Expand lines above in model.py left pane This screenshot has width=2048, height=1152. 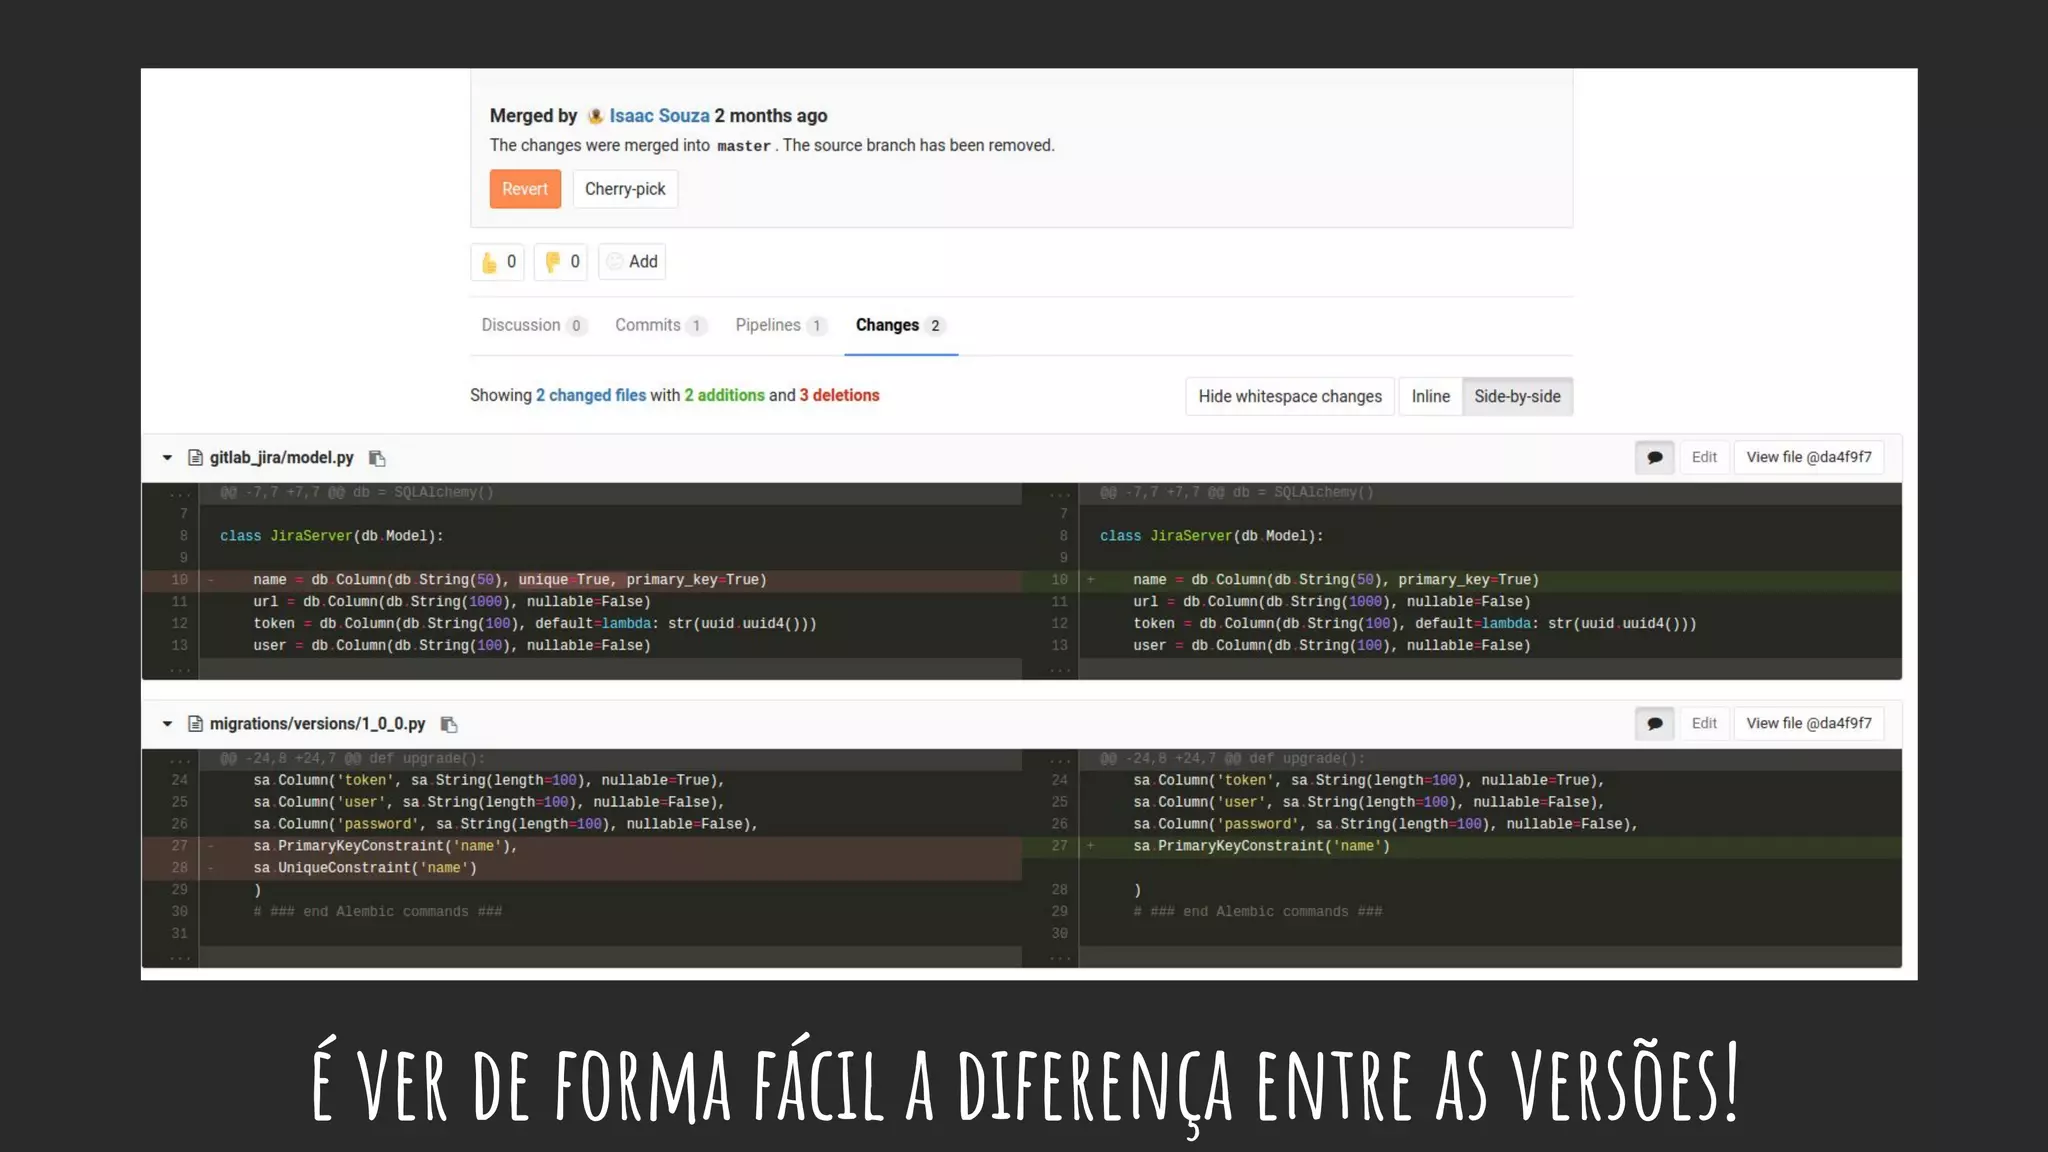click(180, 493)
